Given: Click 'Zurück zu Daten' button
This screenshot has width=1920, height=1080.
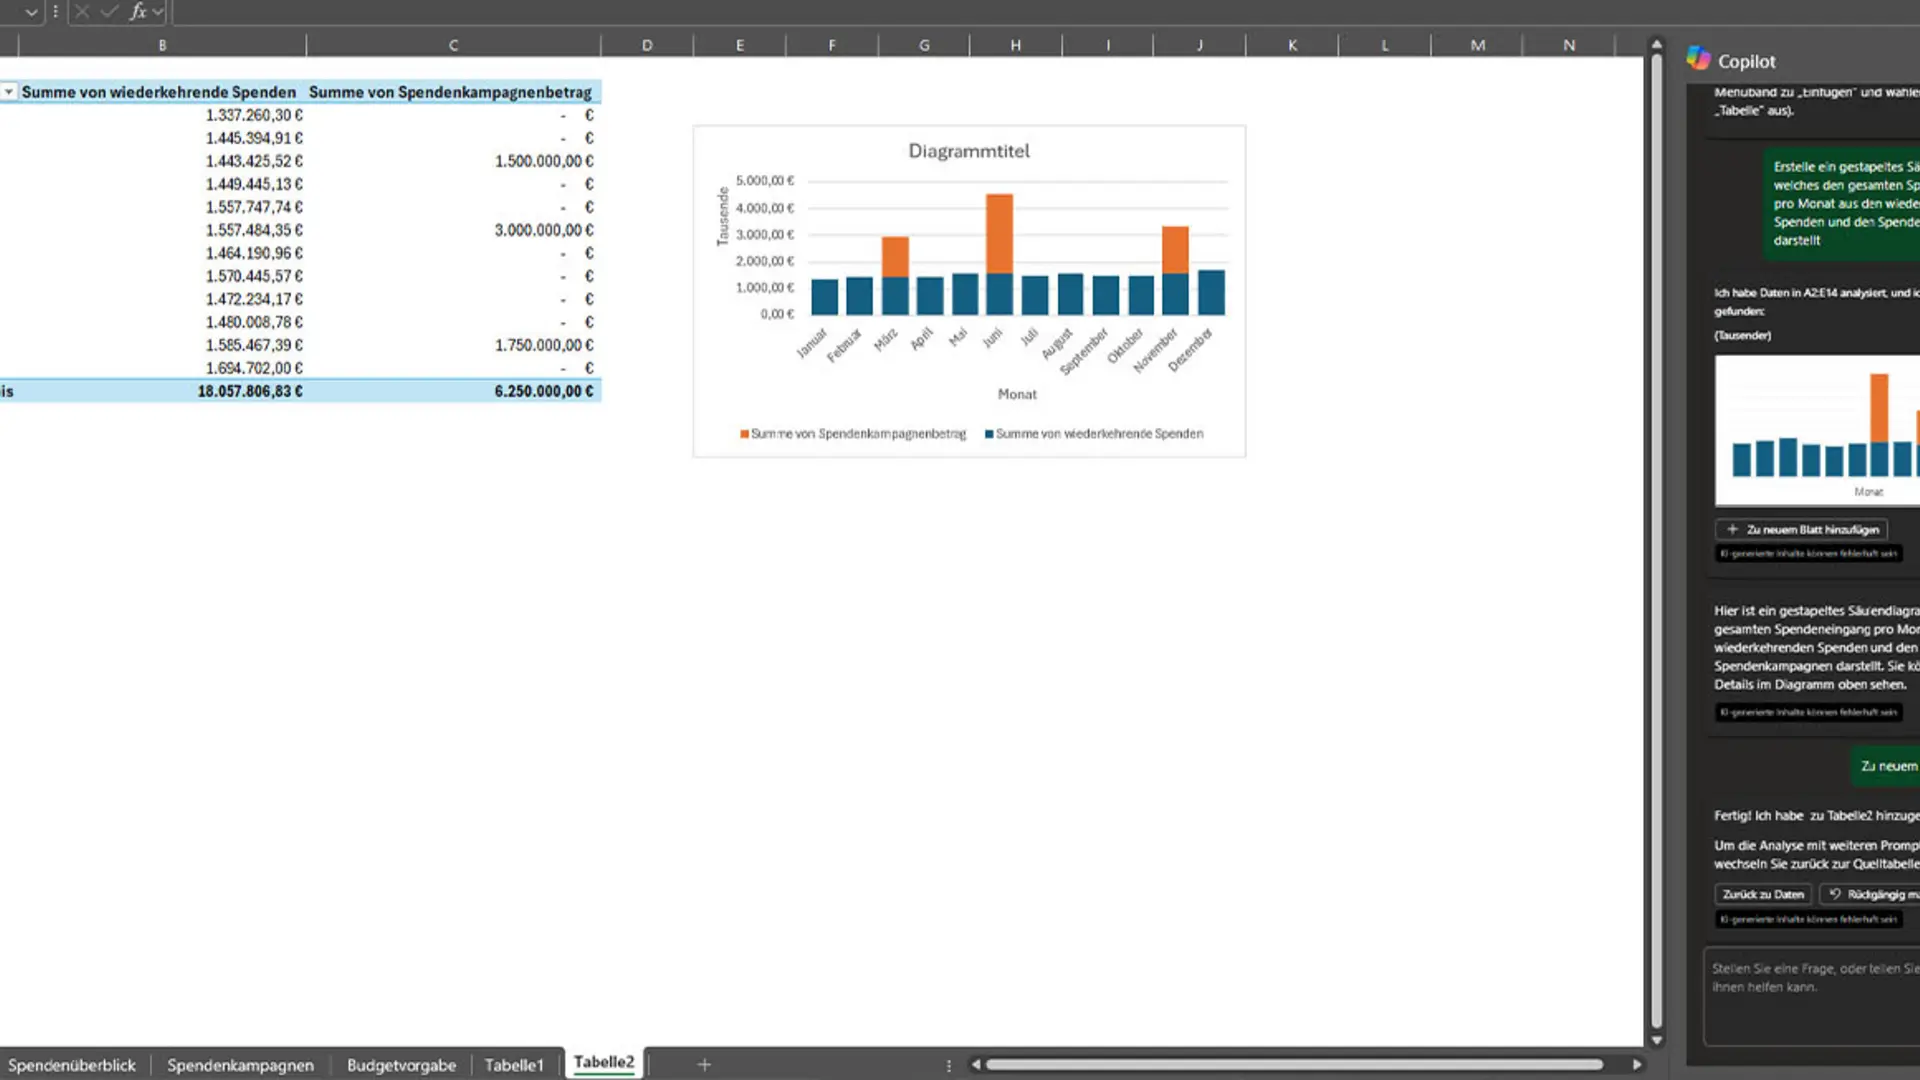Looking at the screenshot, I should click(1763, 894).
